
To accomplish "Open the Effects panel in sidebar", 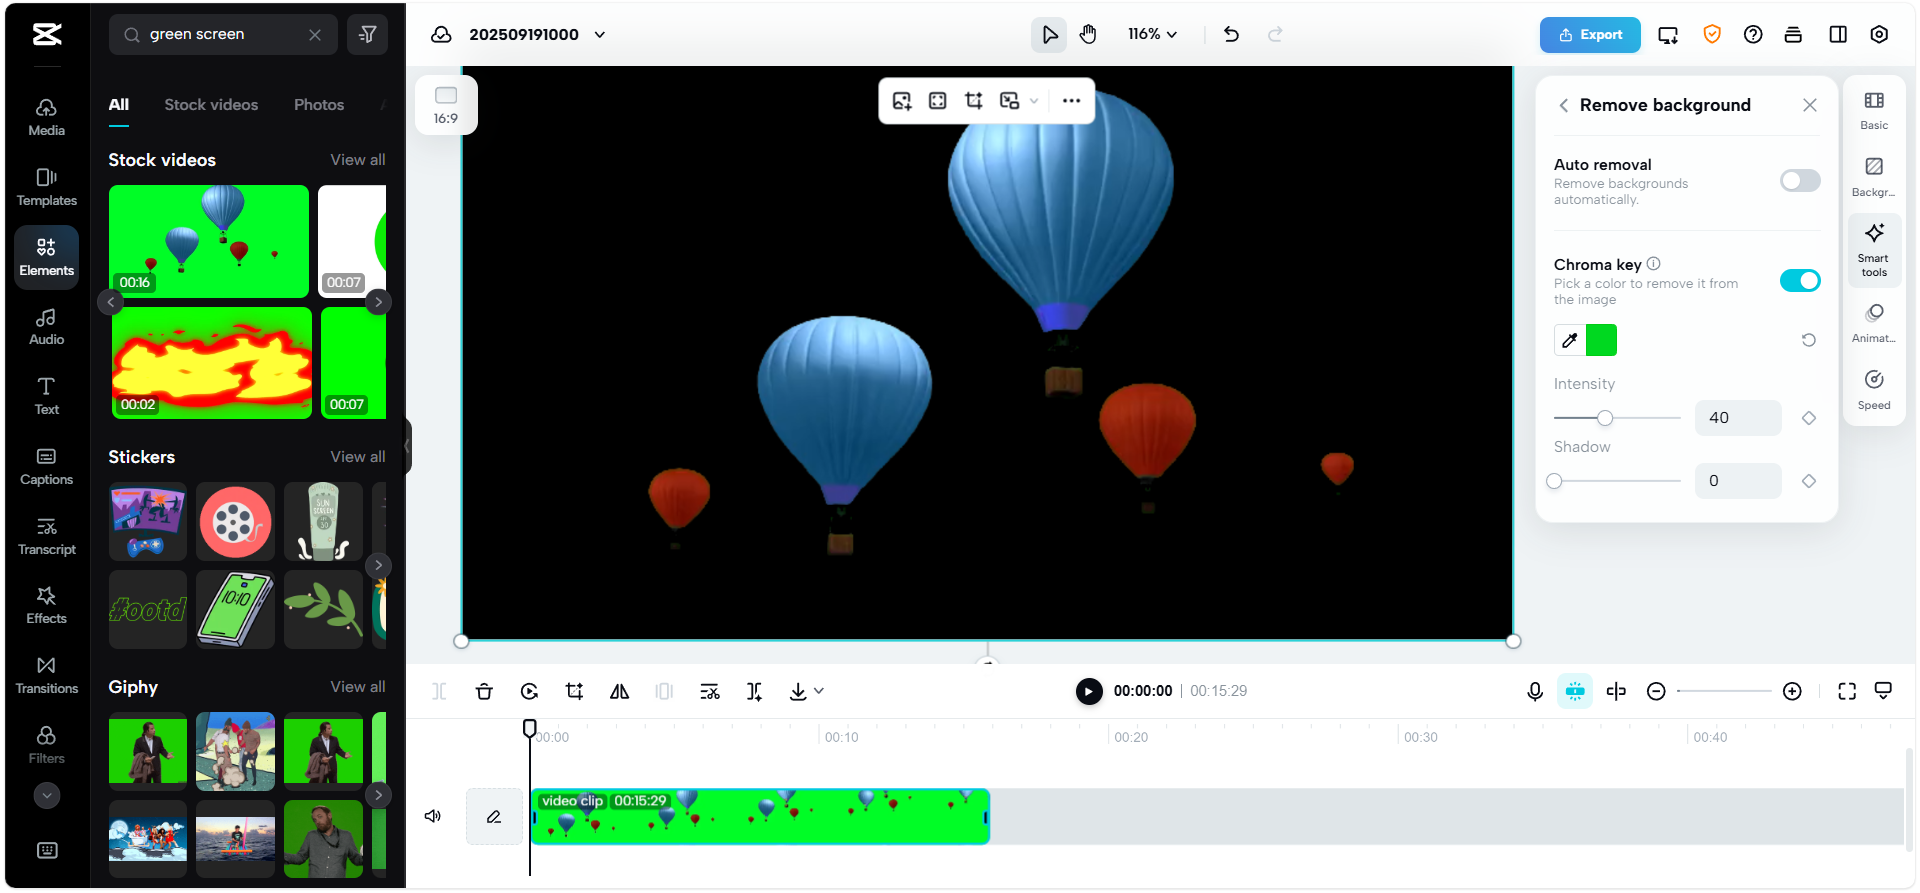I will pyautogui.click(x=46, y=605).
